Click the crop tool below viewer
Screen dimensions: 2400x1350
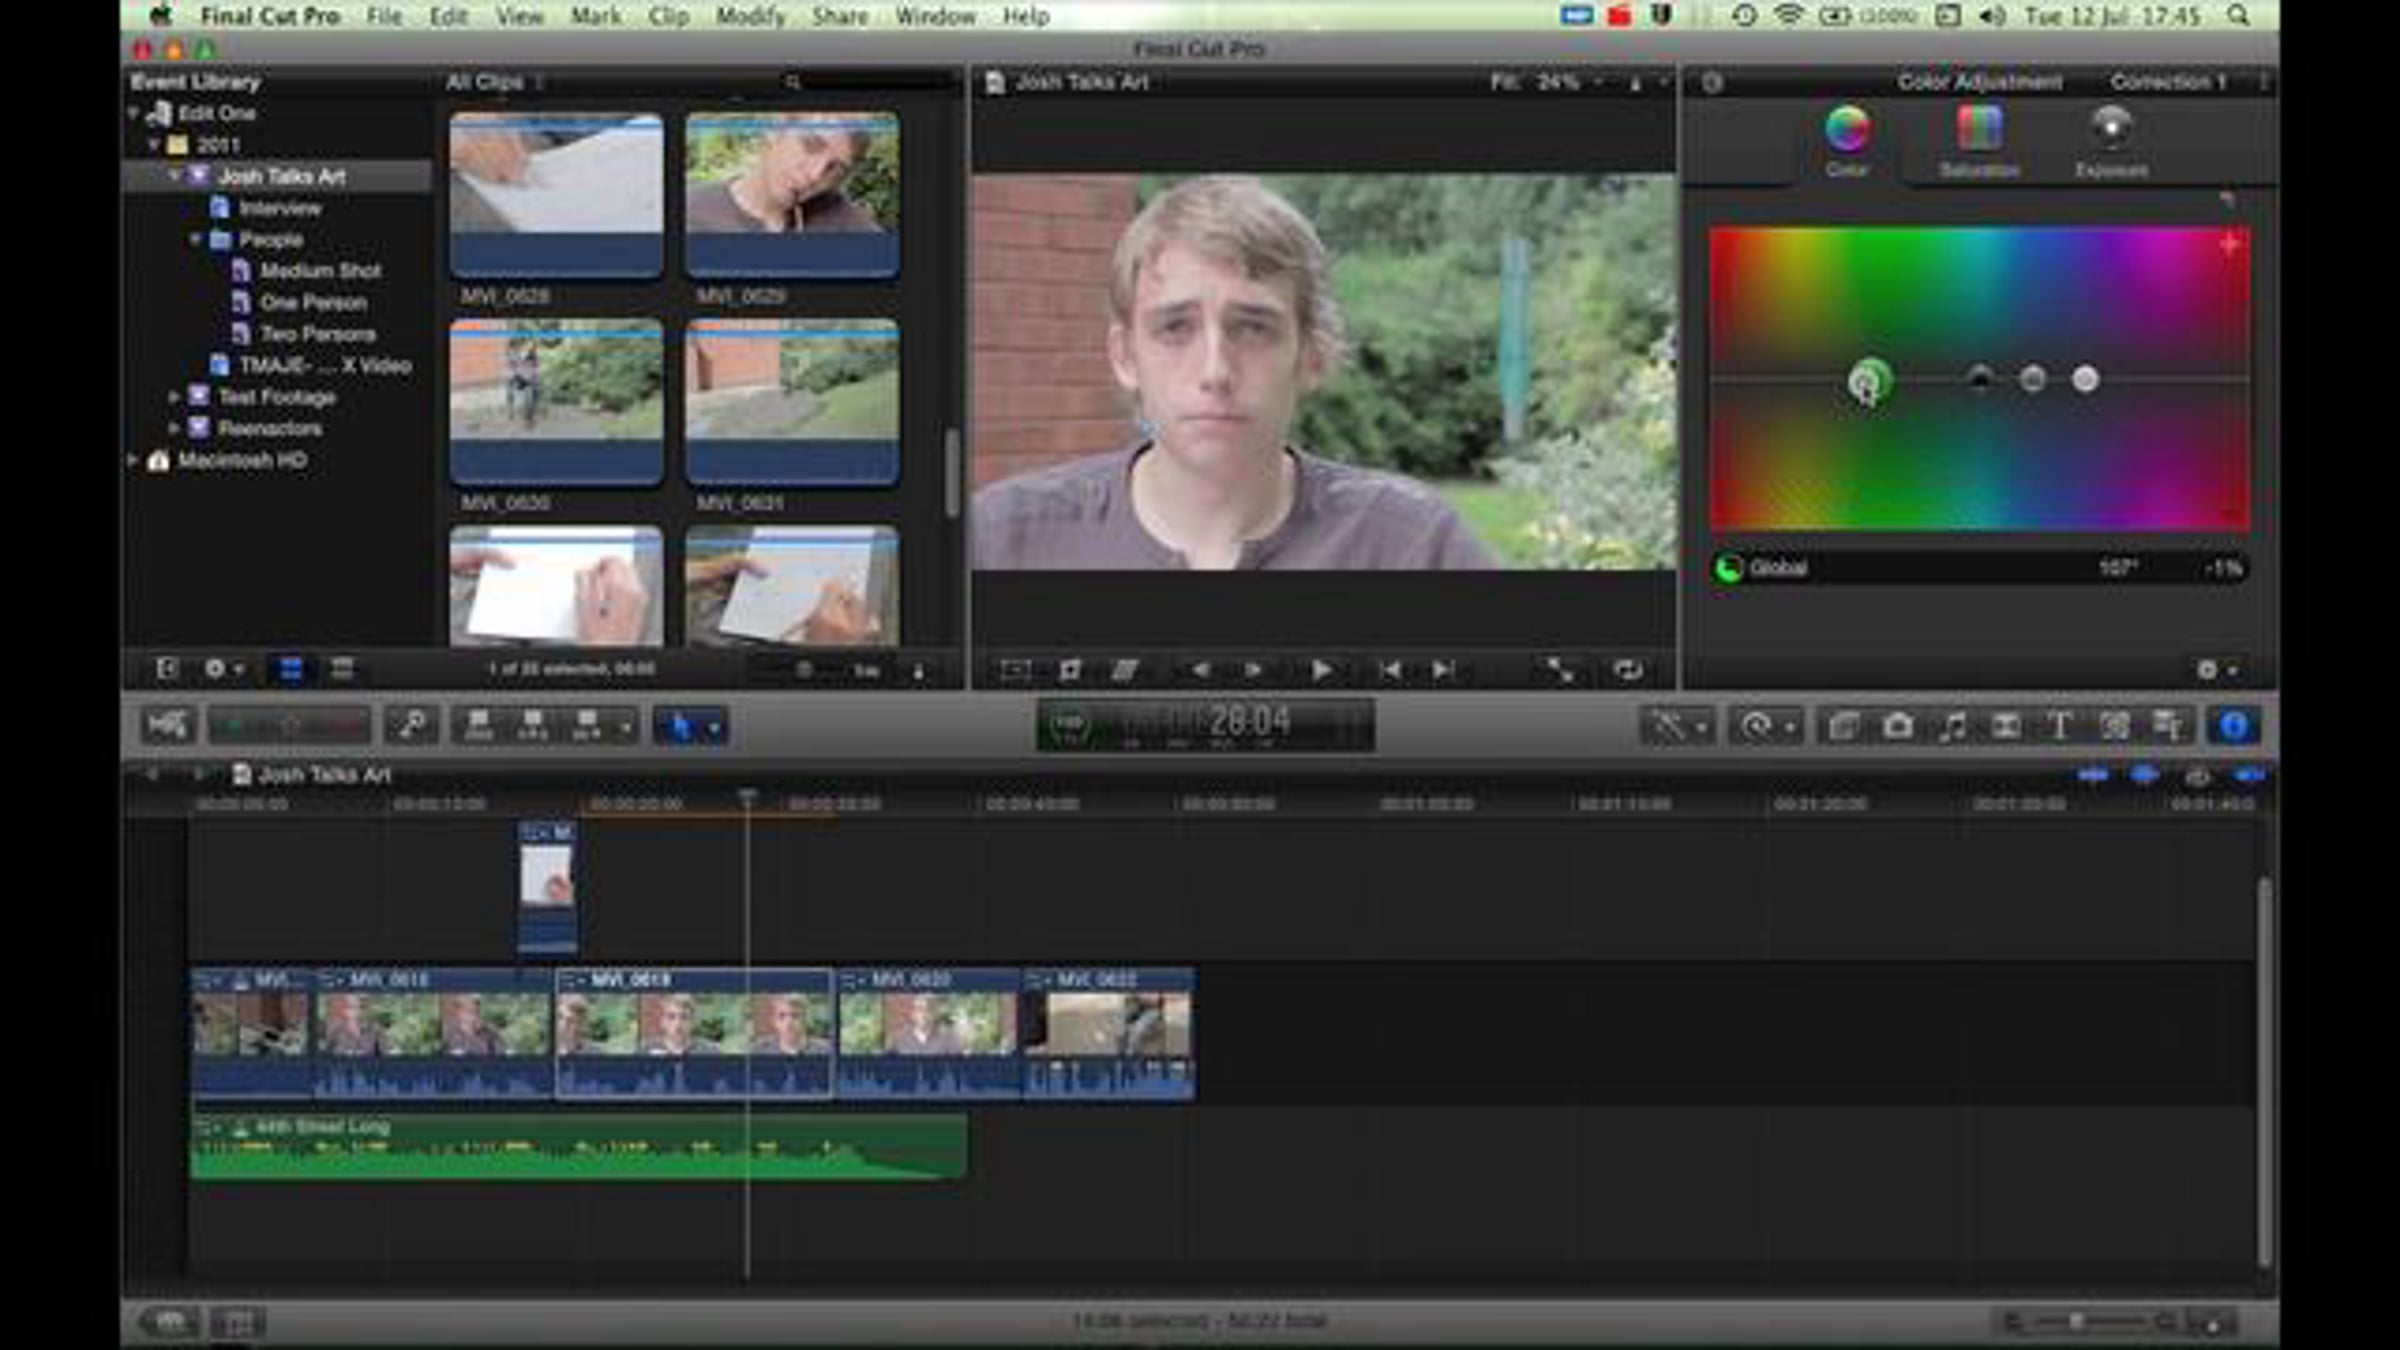coord(1069,670)
